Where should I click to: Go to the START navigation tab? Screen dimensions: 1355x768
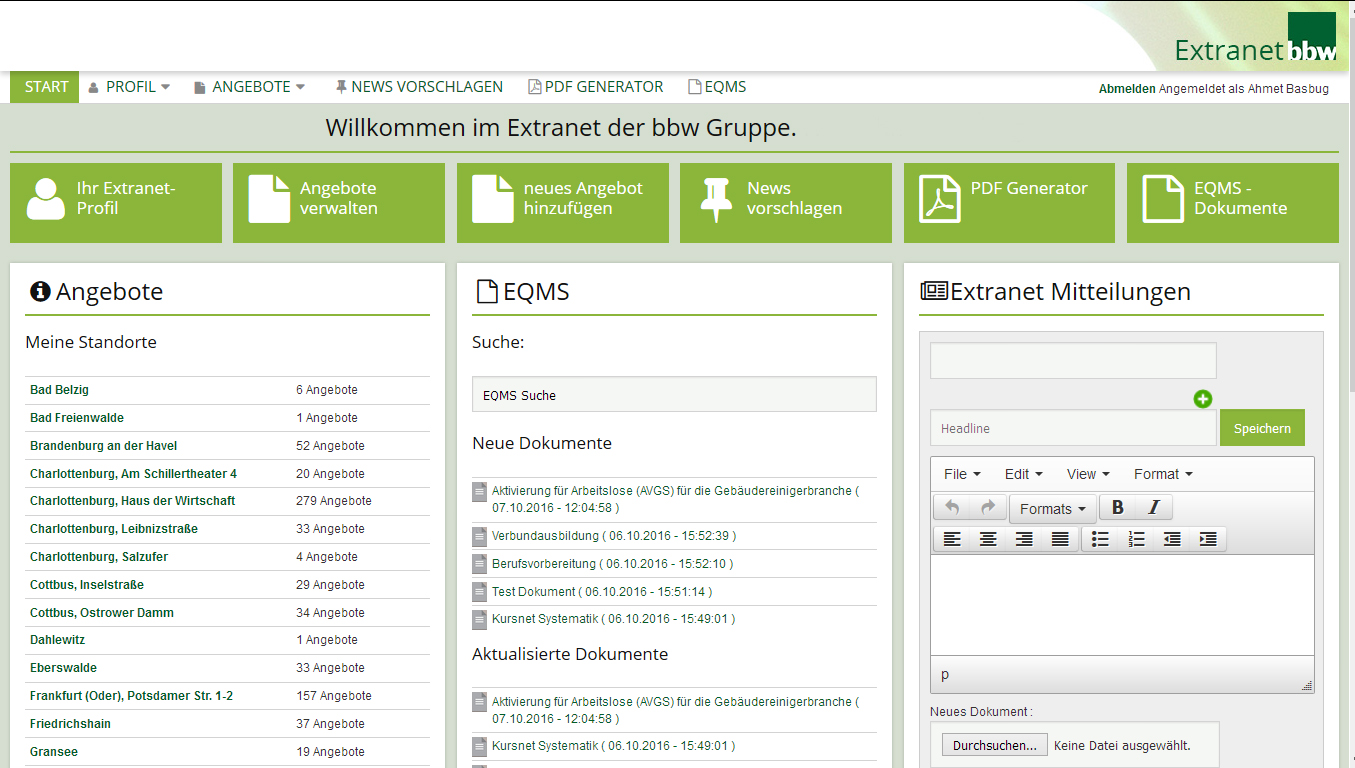tap(45, 87)
